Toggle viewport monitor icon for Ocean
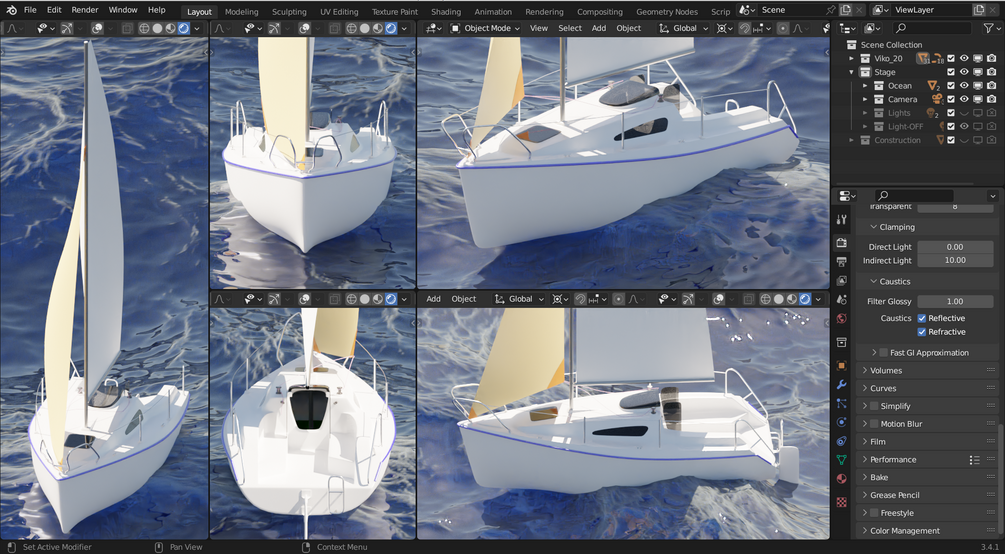1005x554 pixels. pos(977,85)
